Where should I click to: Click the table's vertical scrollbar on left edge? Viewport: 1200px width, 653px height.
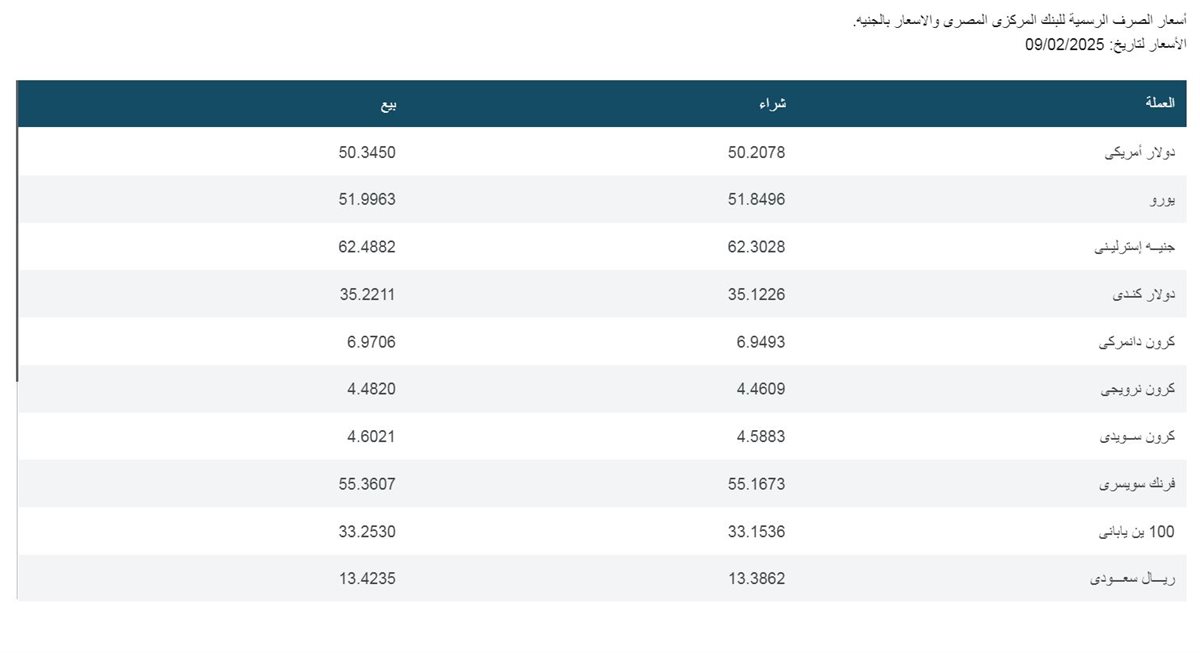tap(18, 230)
